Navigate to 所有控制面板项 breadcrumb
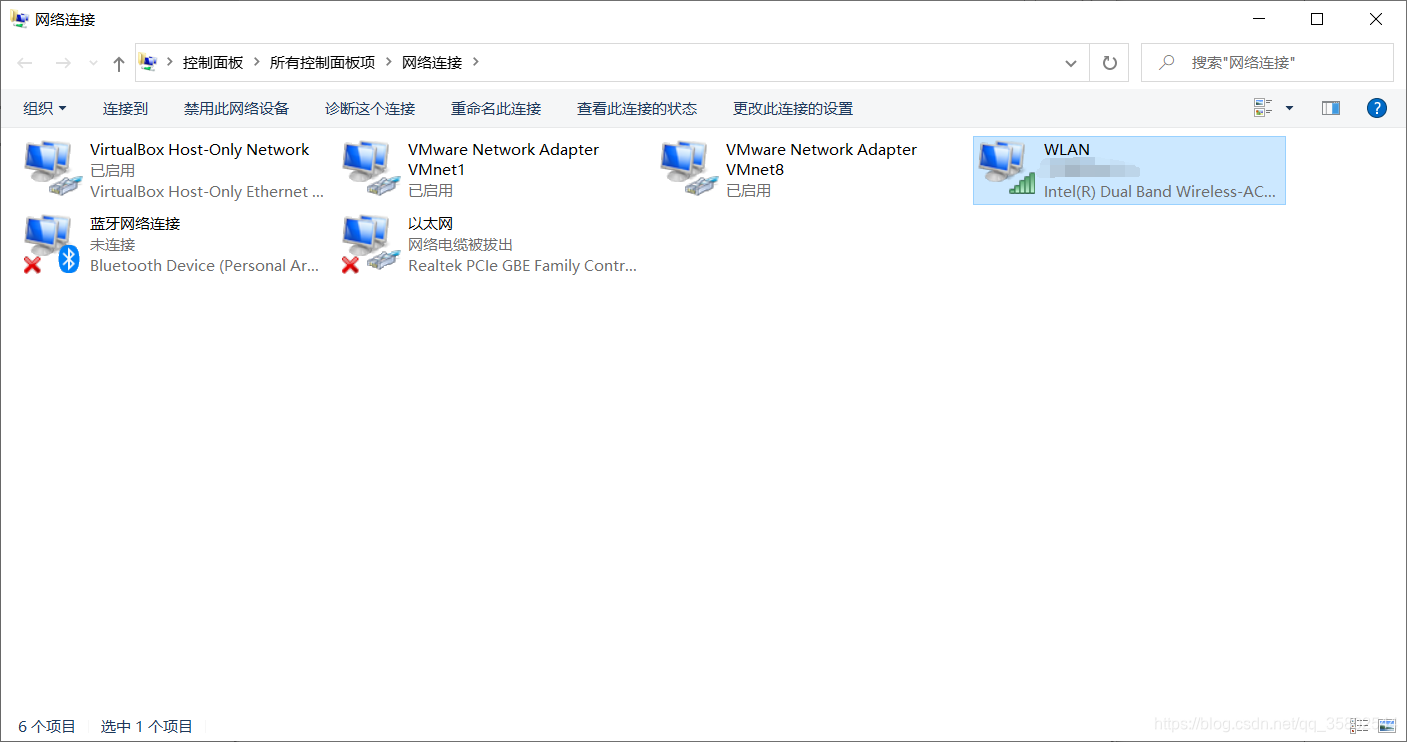Screen dimensions: 1407x742 [x=322, y=62]
